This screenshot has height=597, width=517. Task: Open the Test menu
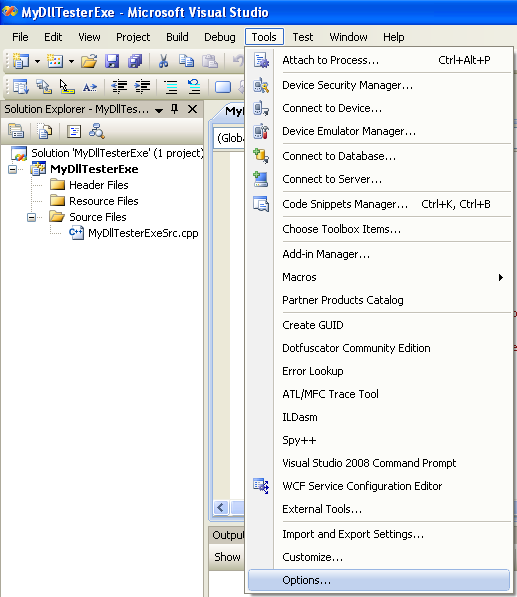(303, 37)
